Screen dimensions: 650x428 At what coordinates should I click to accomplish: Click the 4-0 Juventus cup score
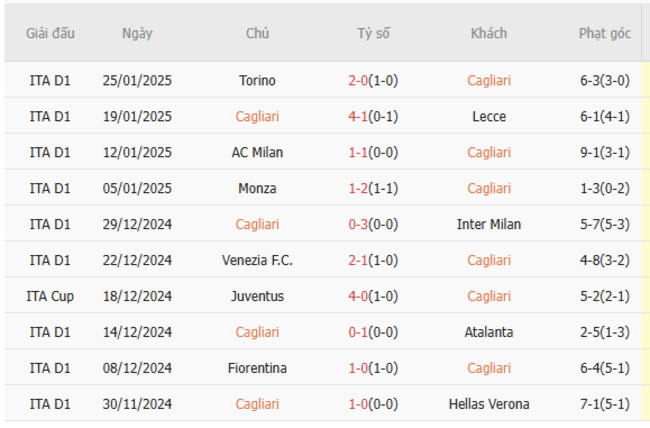(358, 296)
